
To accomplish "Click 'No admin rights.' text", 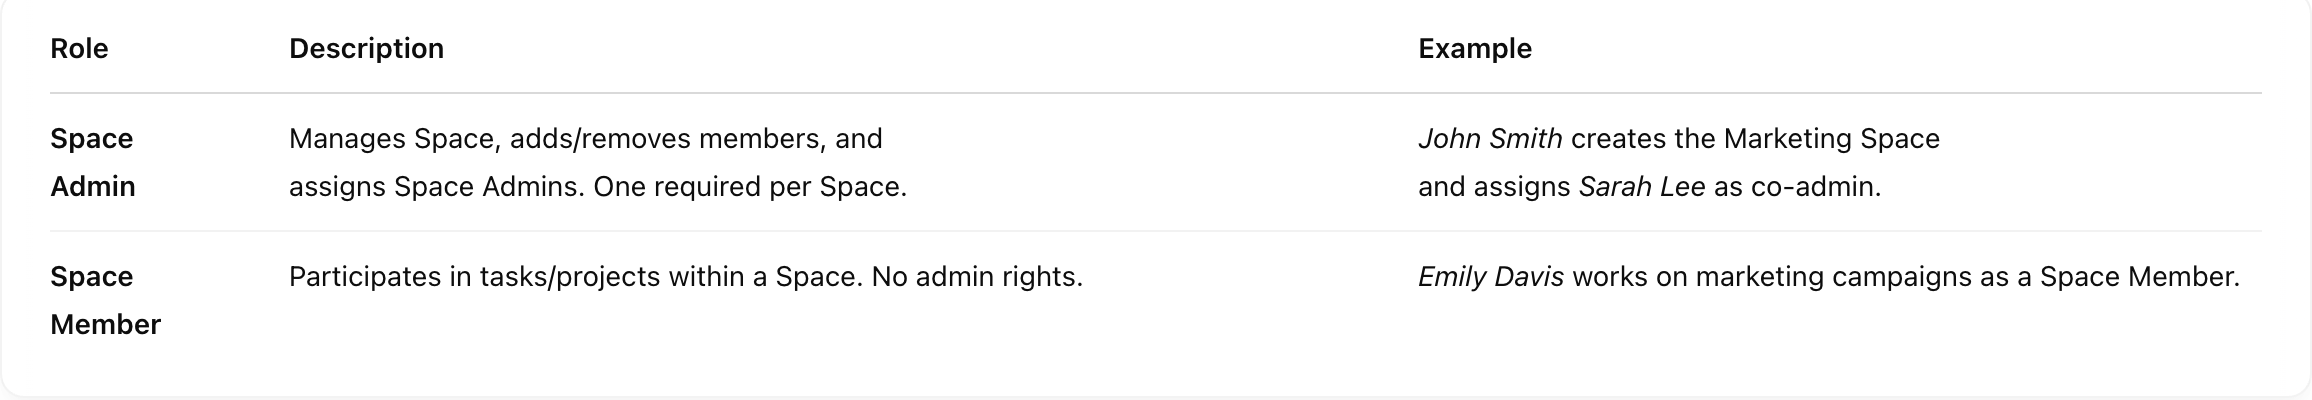I will click(977, 276).
